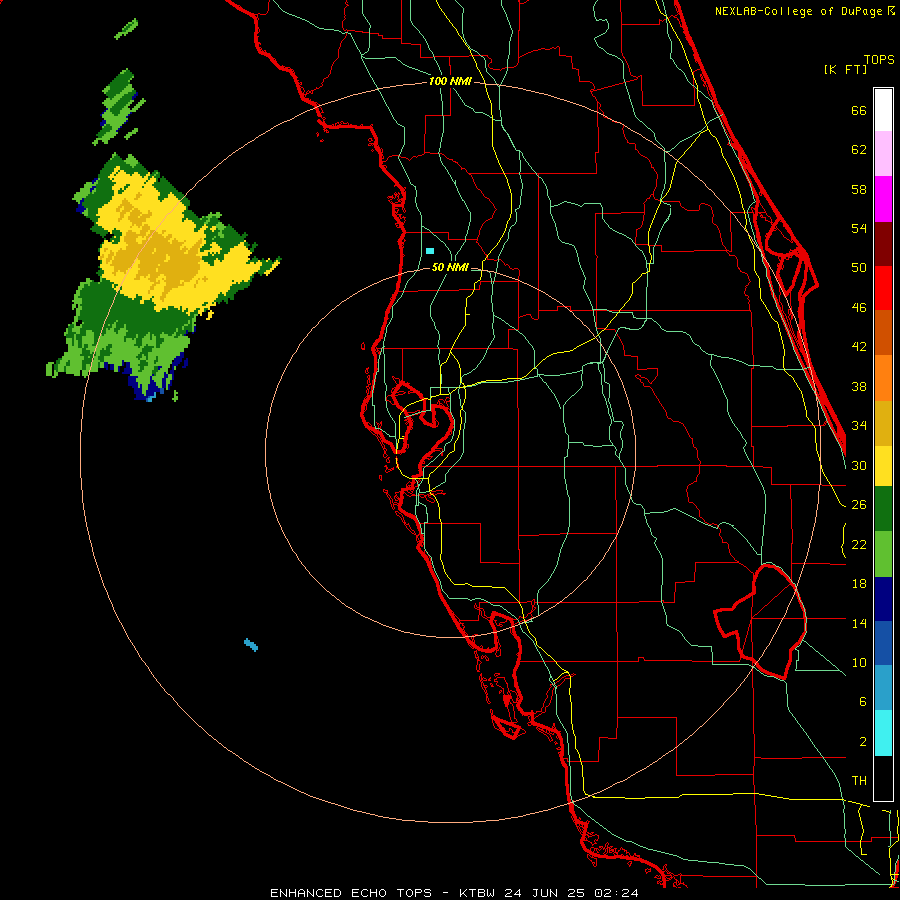Click the 34 legend value
The height and width of the screenshot is (900, 900).
pos(859,426)
